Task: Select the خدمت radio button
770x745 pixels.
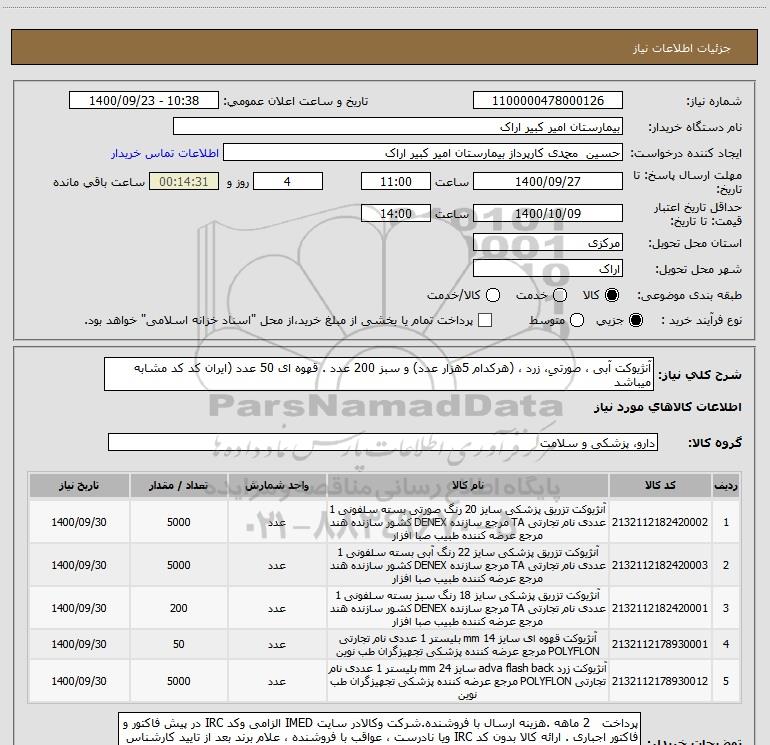Action: coord(560,295)
